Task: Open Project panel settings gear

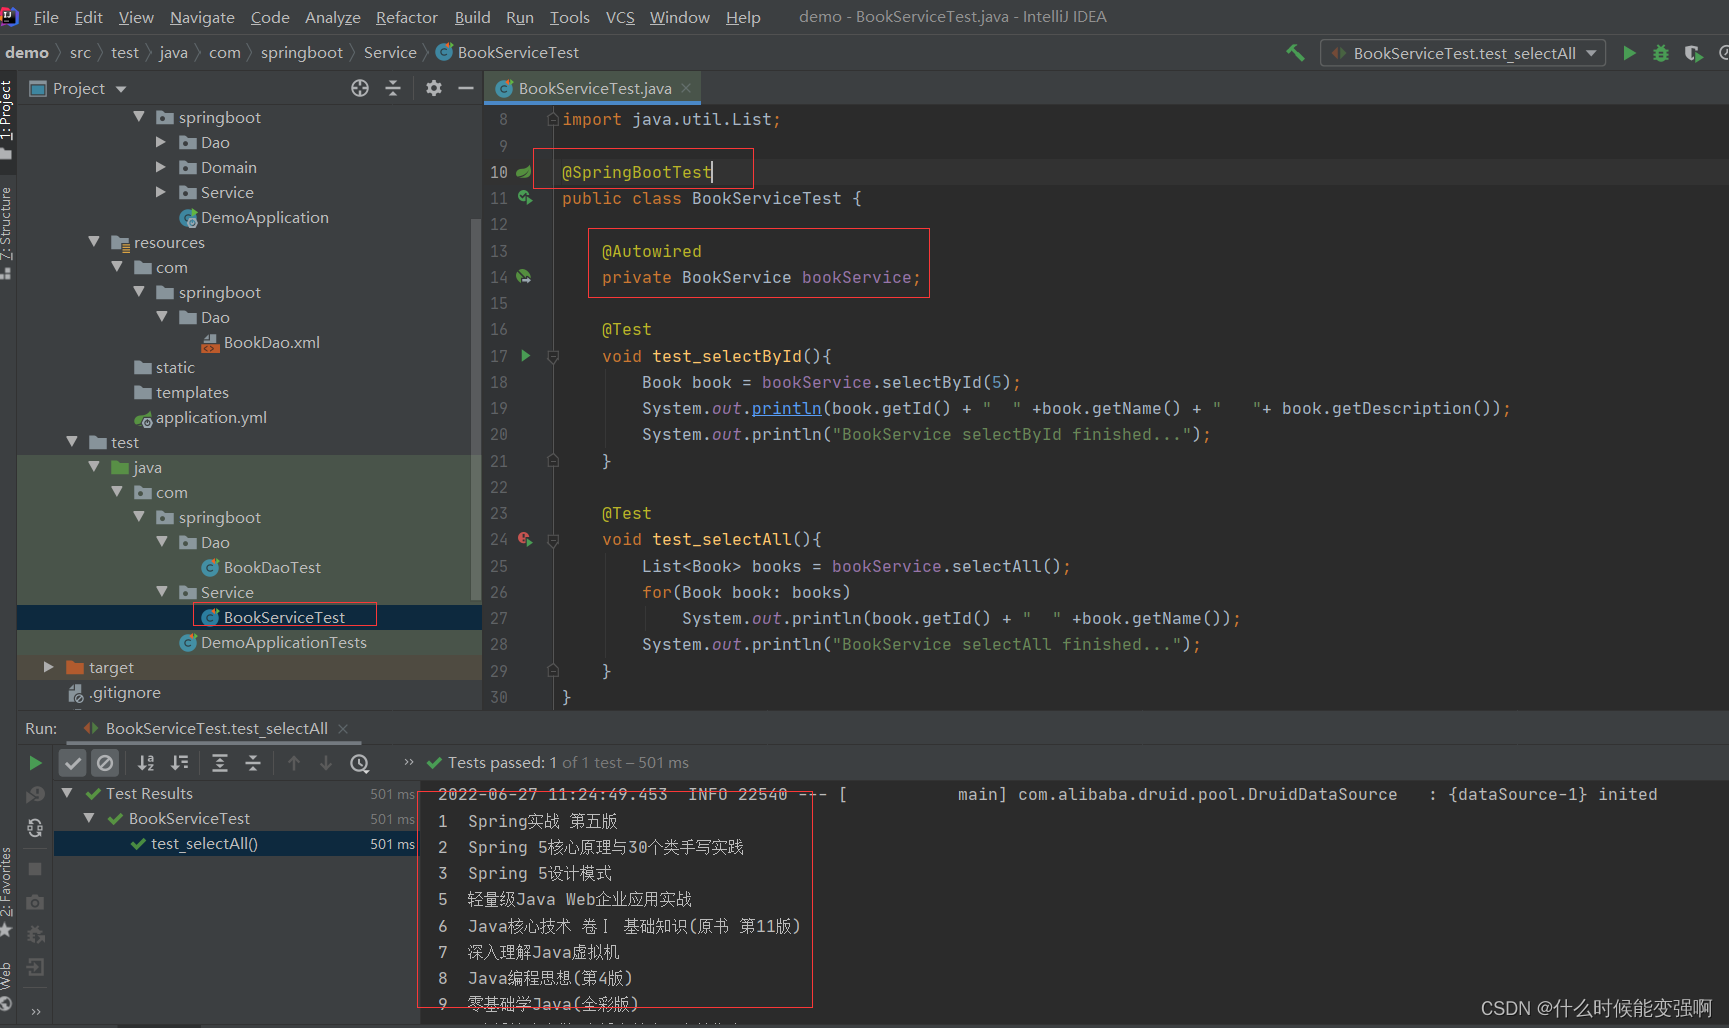Action: click(433, 88)
